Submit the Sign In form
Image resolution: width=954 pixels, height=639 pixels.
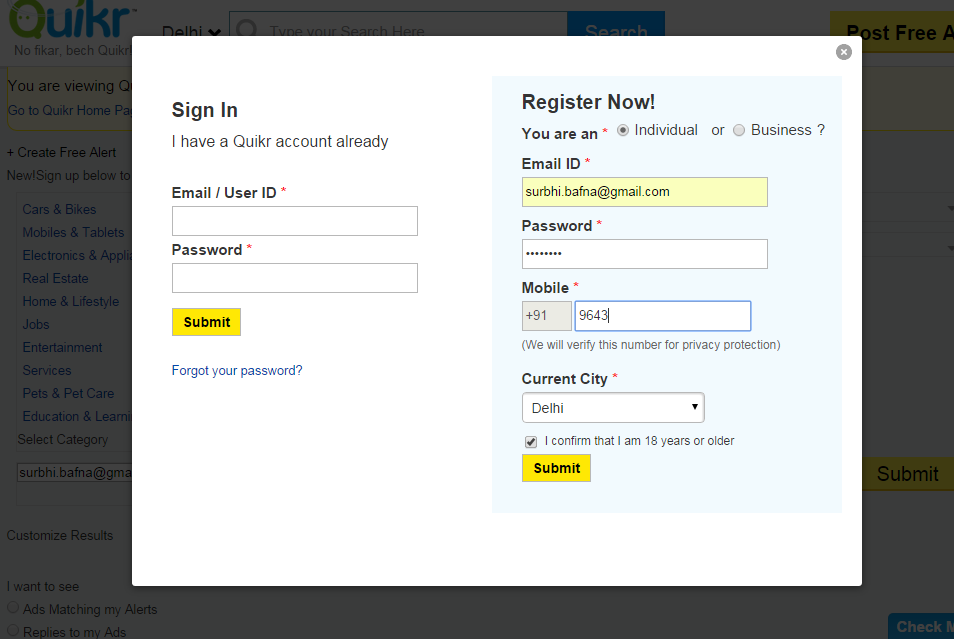(206, 322)
